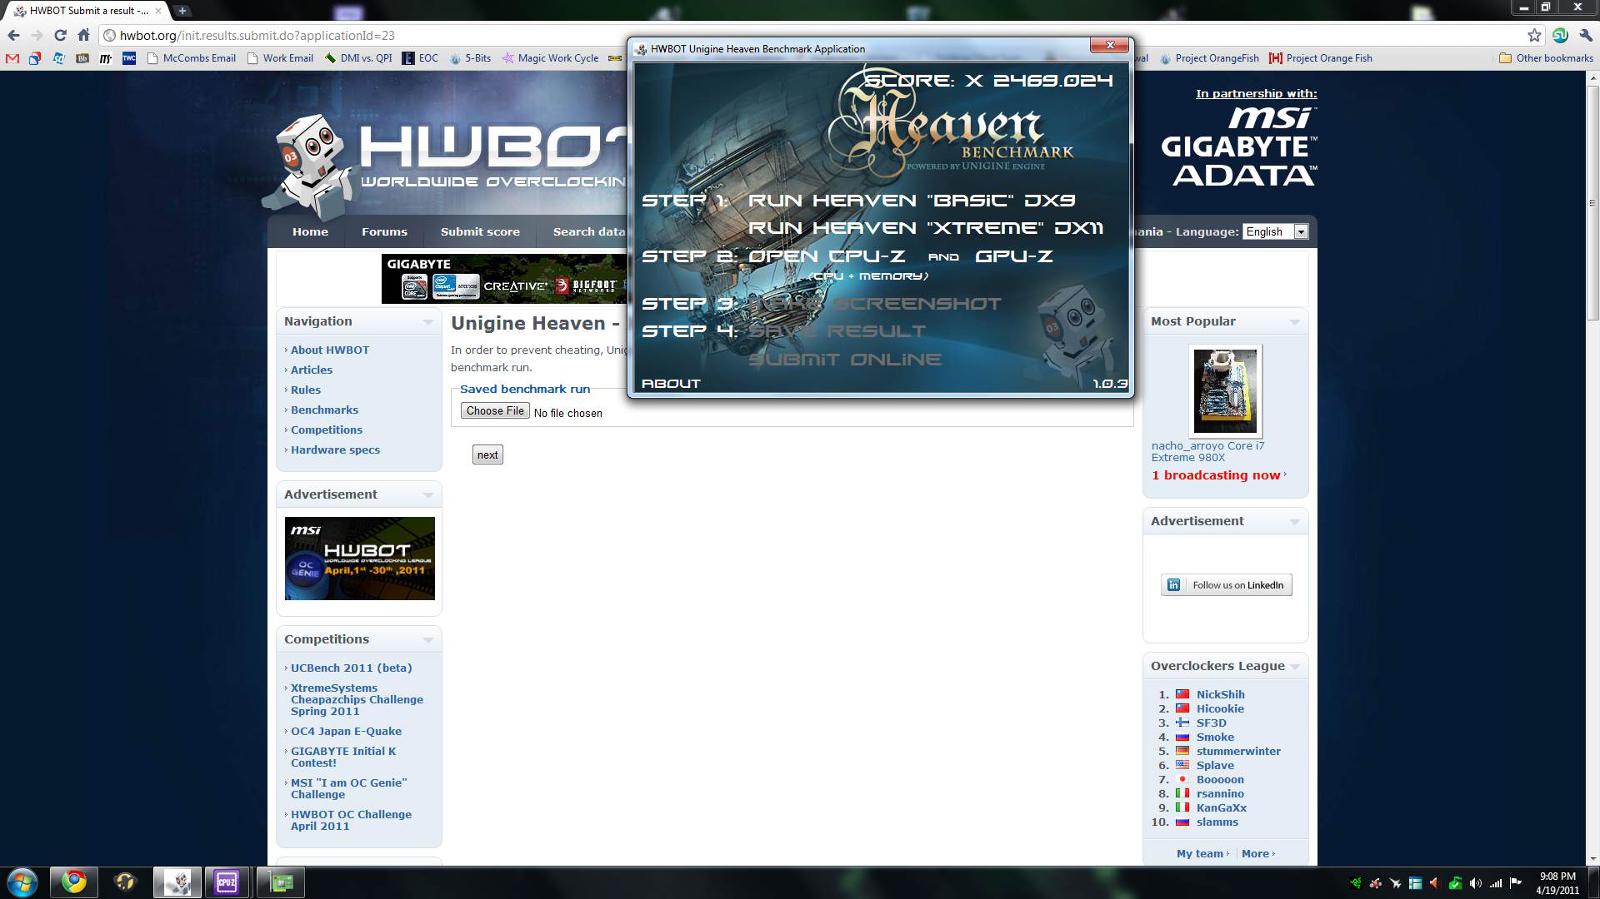The image size is (1600, 899).
Task: Open the Other bookmarks folder
Action: point(1546,58)
